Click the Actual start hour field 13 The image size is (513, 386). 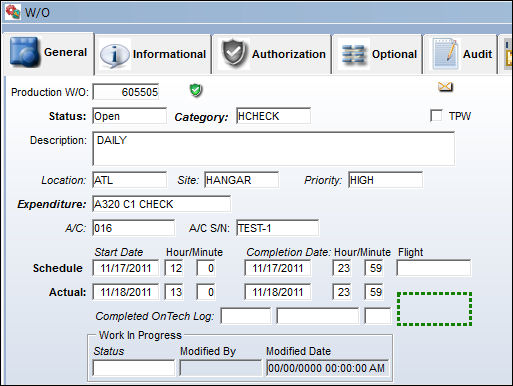pyautogui.click(x=174, y=292)
